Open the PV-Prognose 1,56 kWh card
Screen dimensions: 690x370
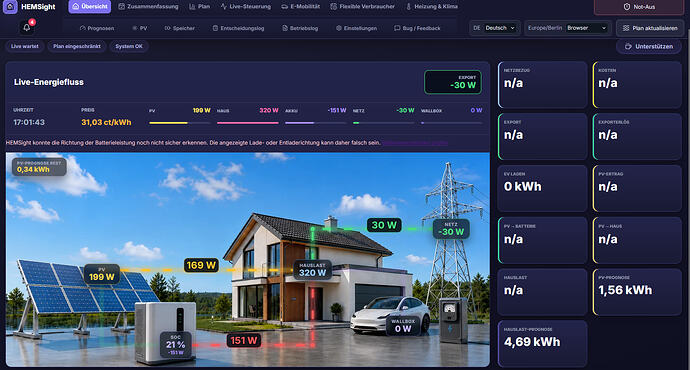[637, 292]
